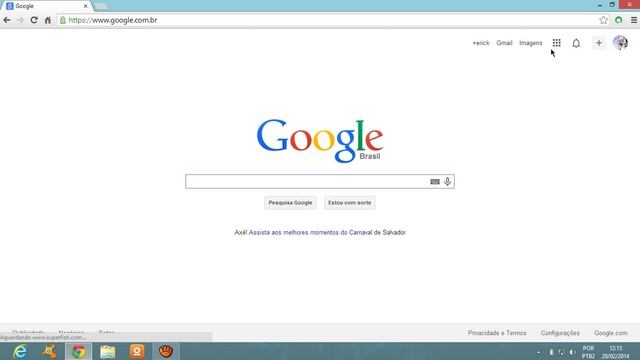
Task: Click the Pesquisa Google button
Action: [290, 203]
